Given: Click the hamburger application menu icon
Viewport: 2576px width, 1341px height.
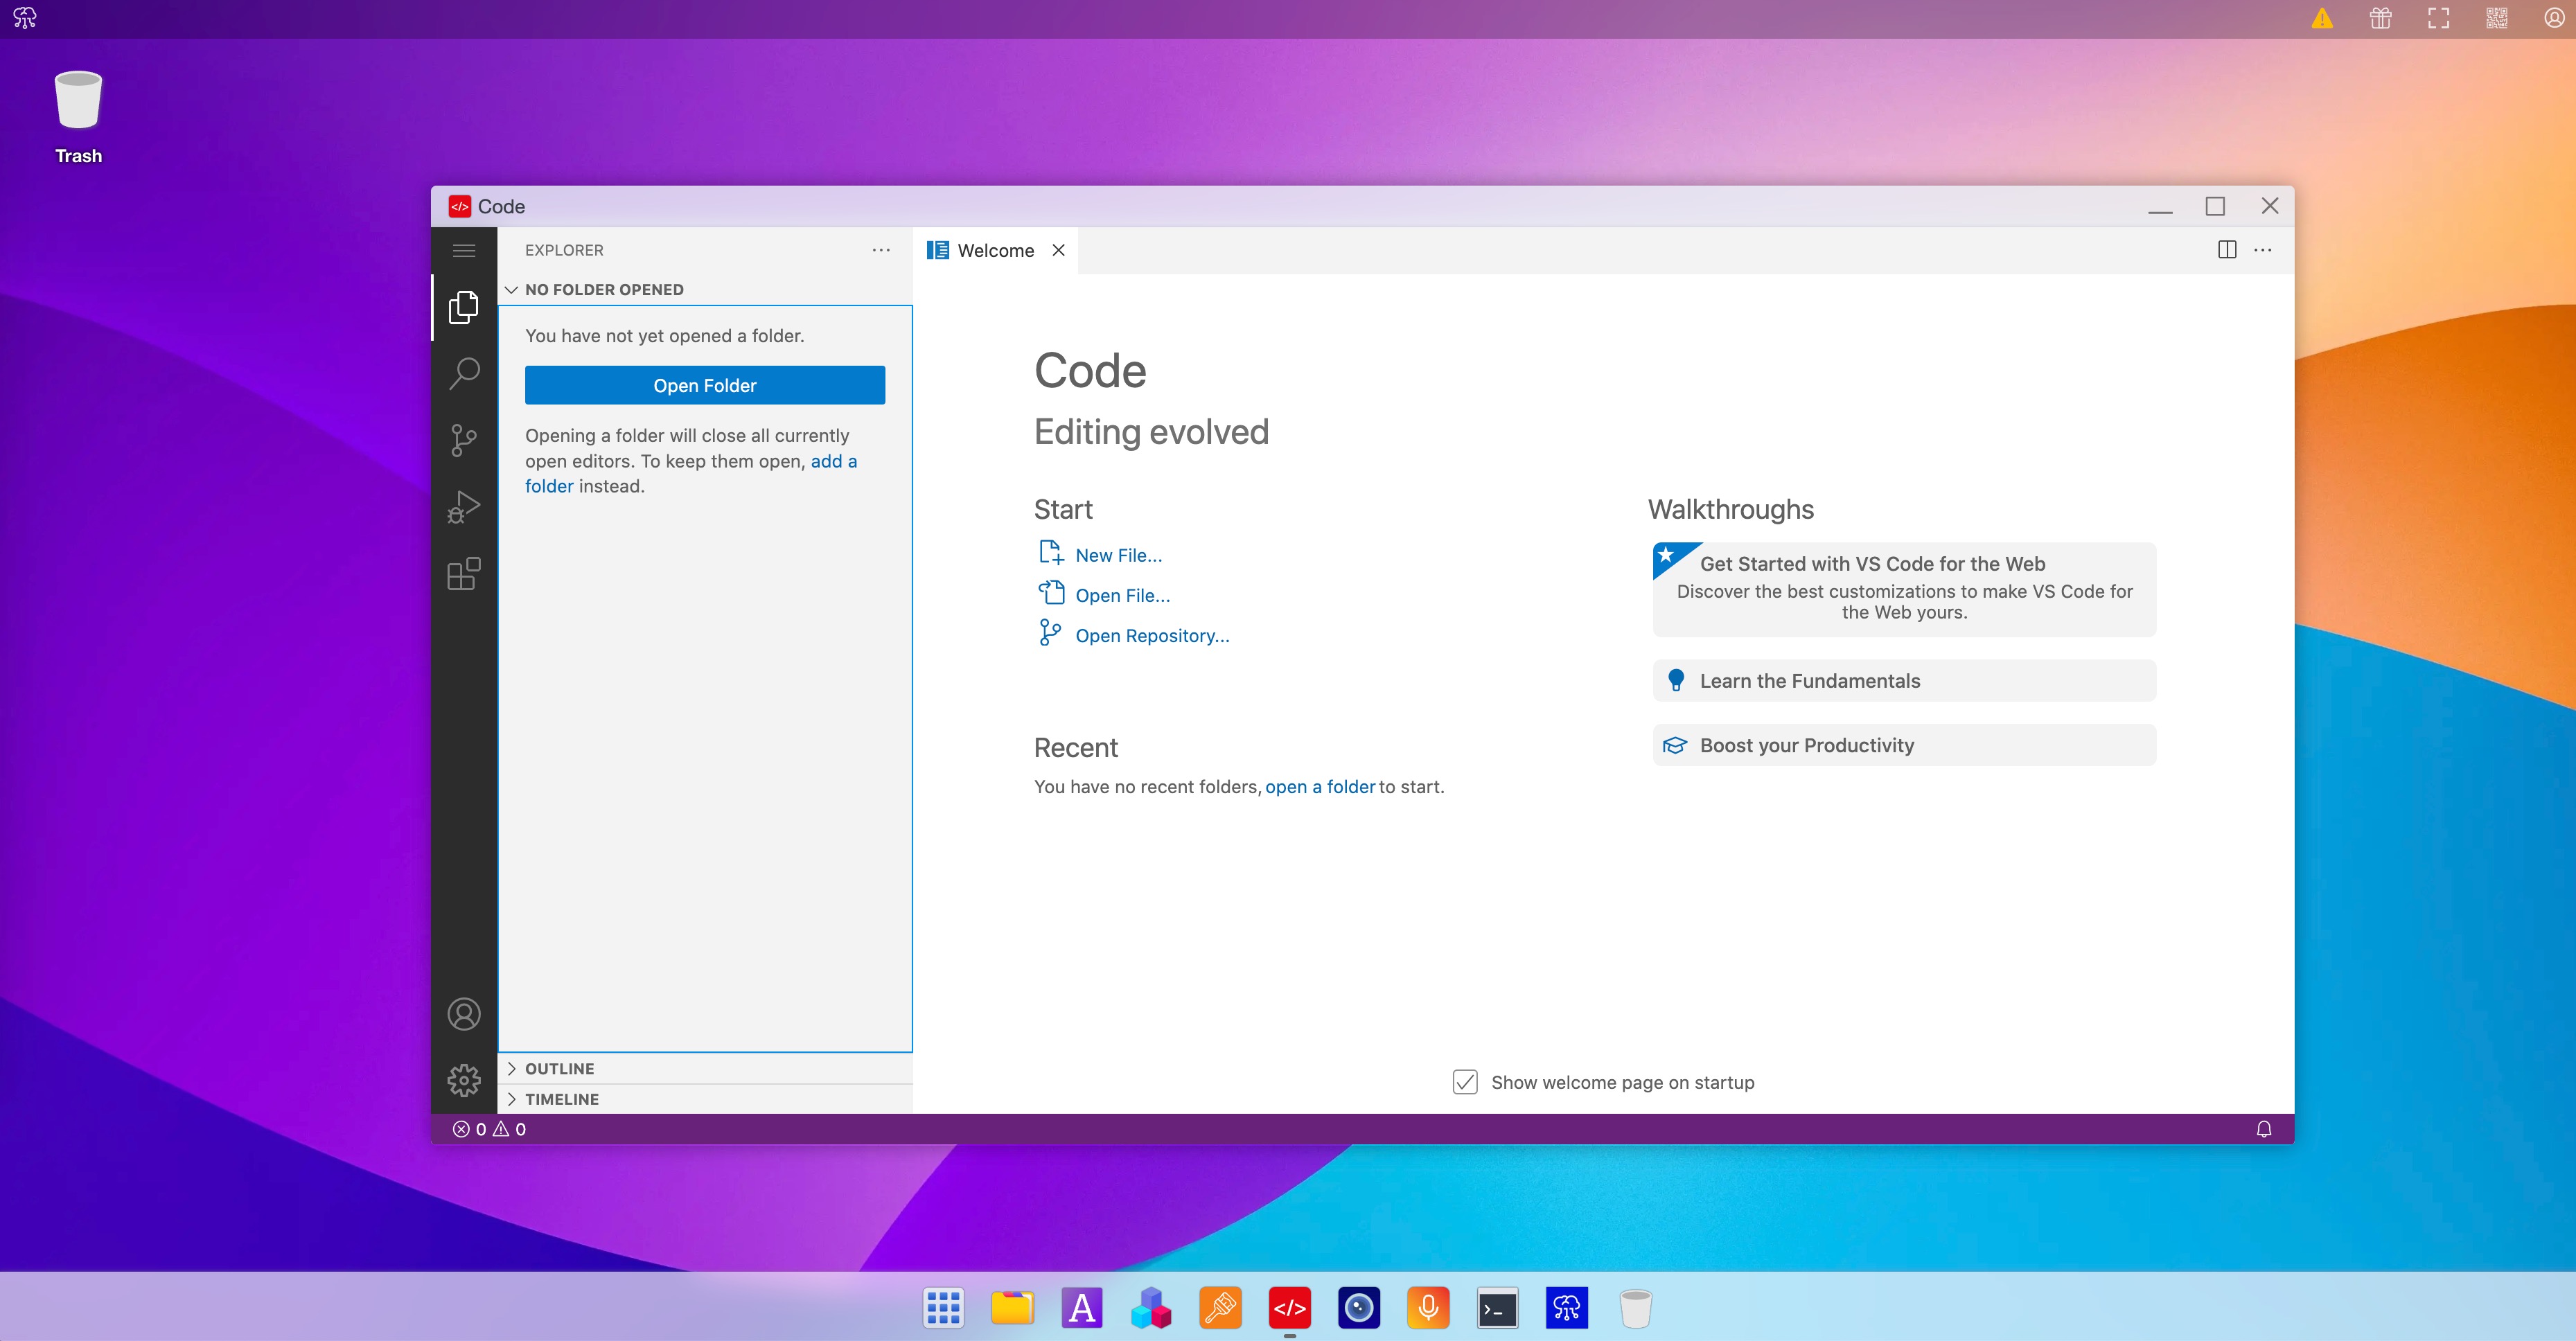Looking at the screenshot, I should 463,250.
